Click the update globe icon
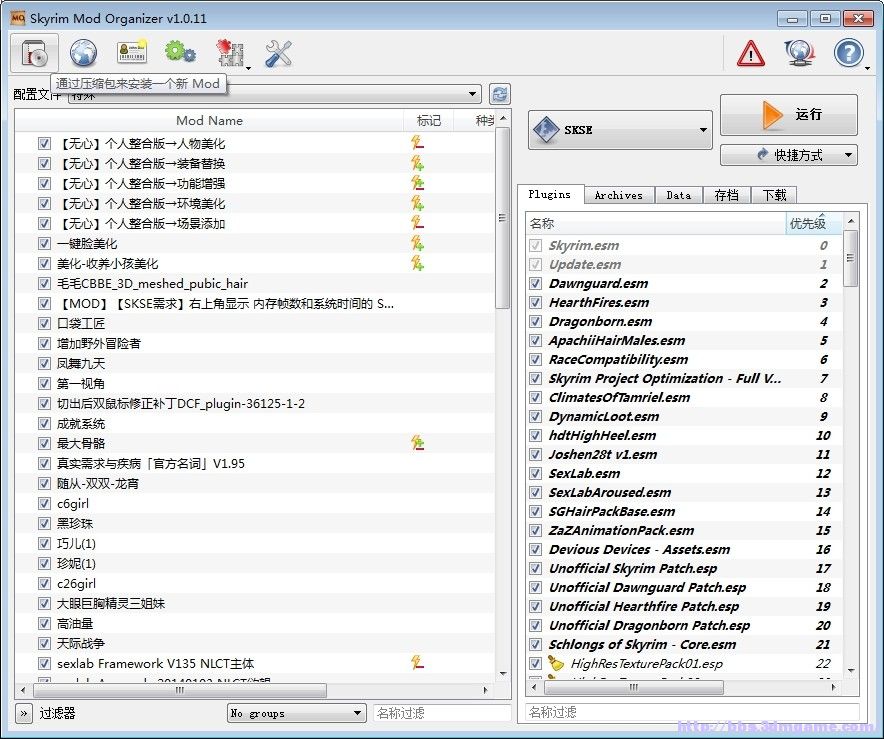Viewport: 884px width, 739px height. click(799, 54)
